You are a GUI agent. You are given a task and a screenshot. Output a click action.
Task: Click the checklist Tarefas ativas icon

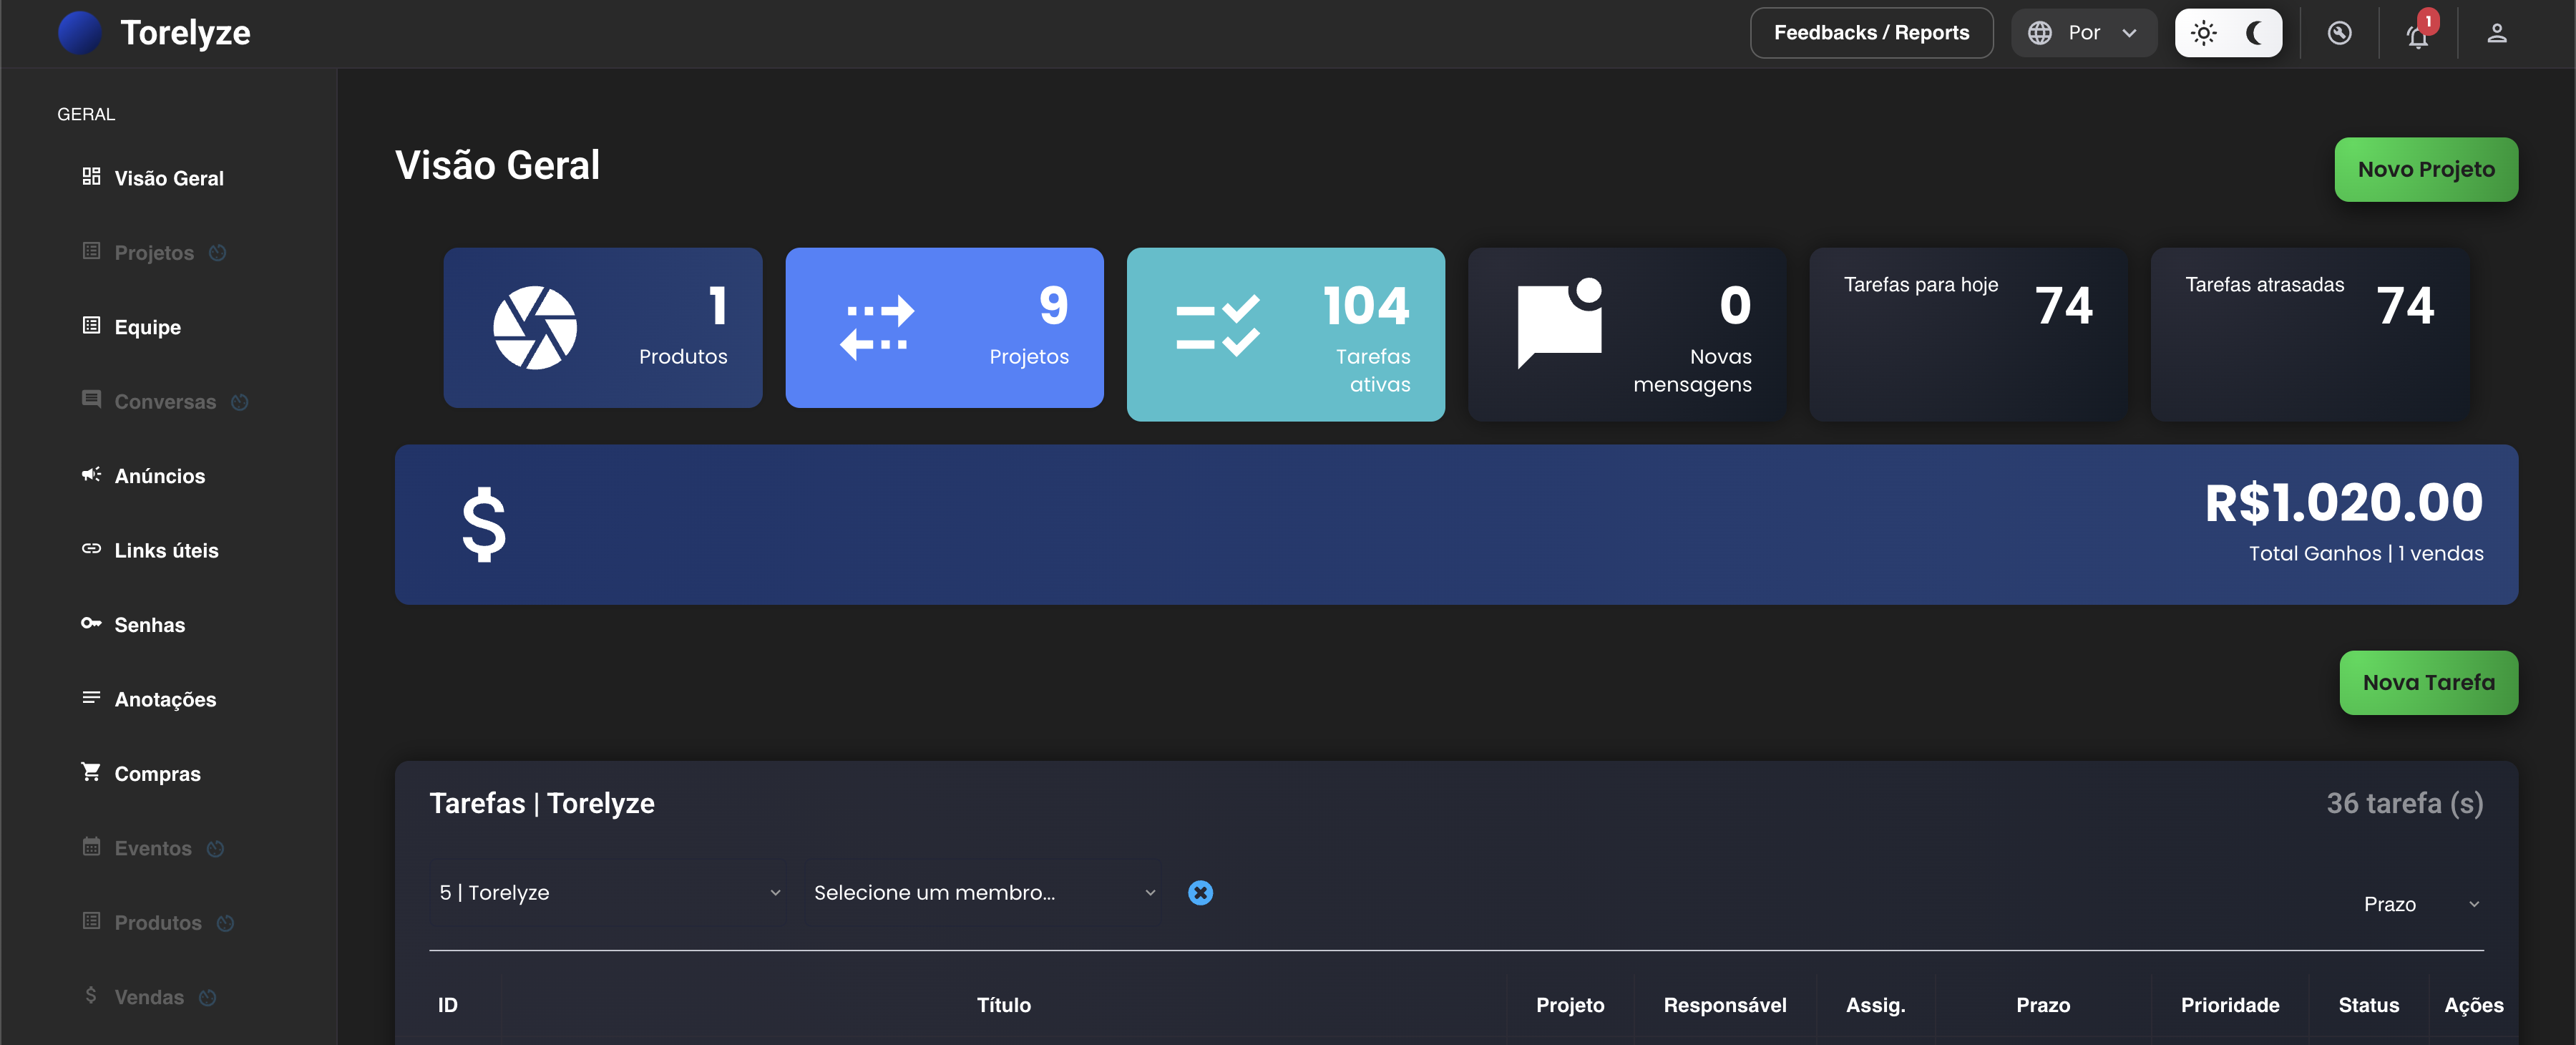pyautogui.click(x=1217, y=325)
